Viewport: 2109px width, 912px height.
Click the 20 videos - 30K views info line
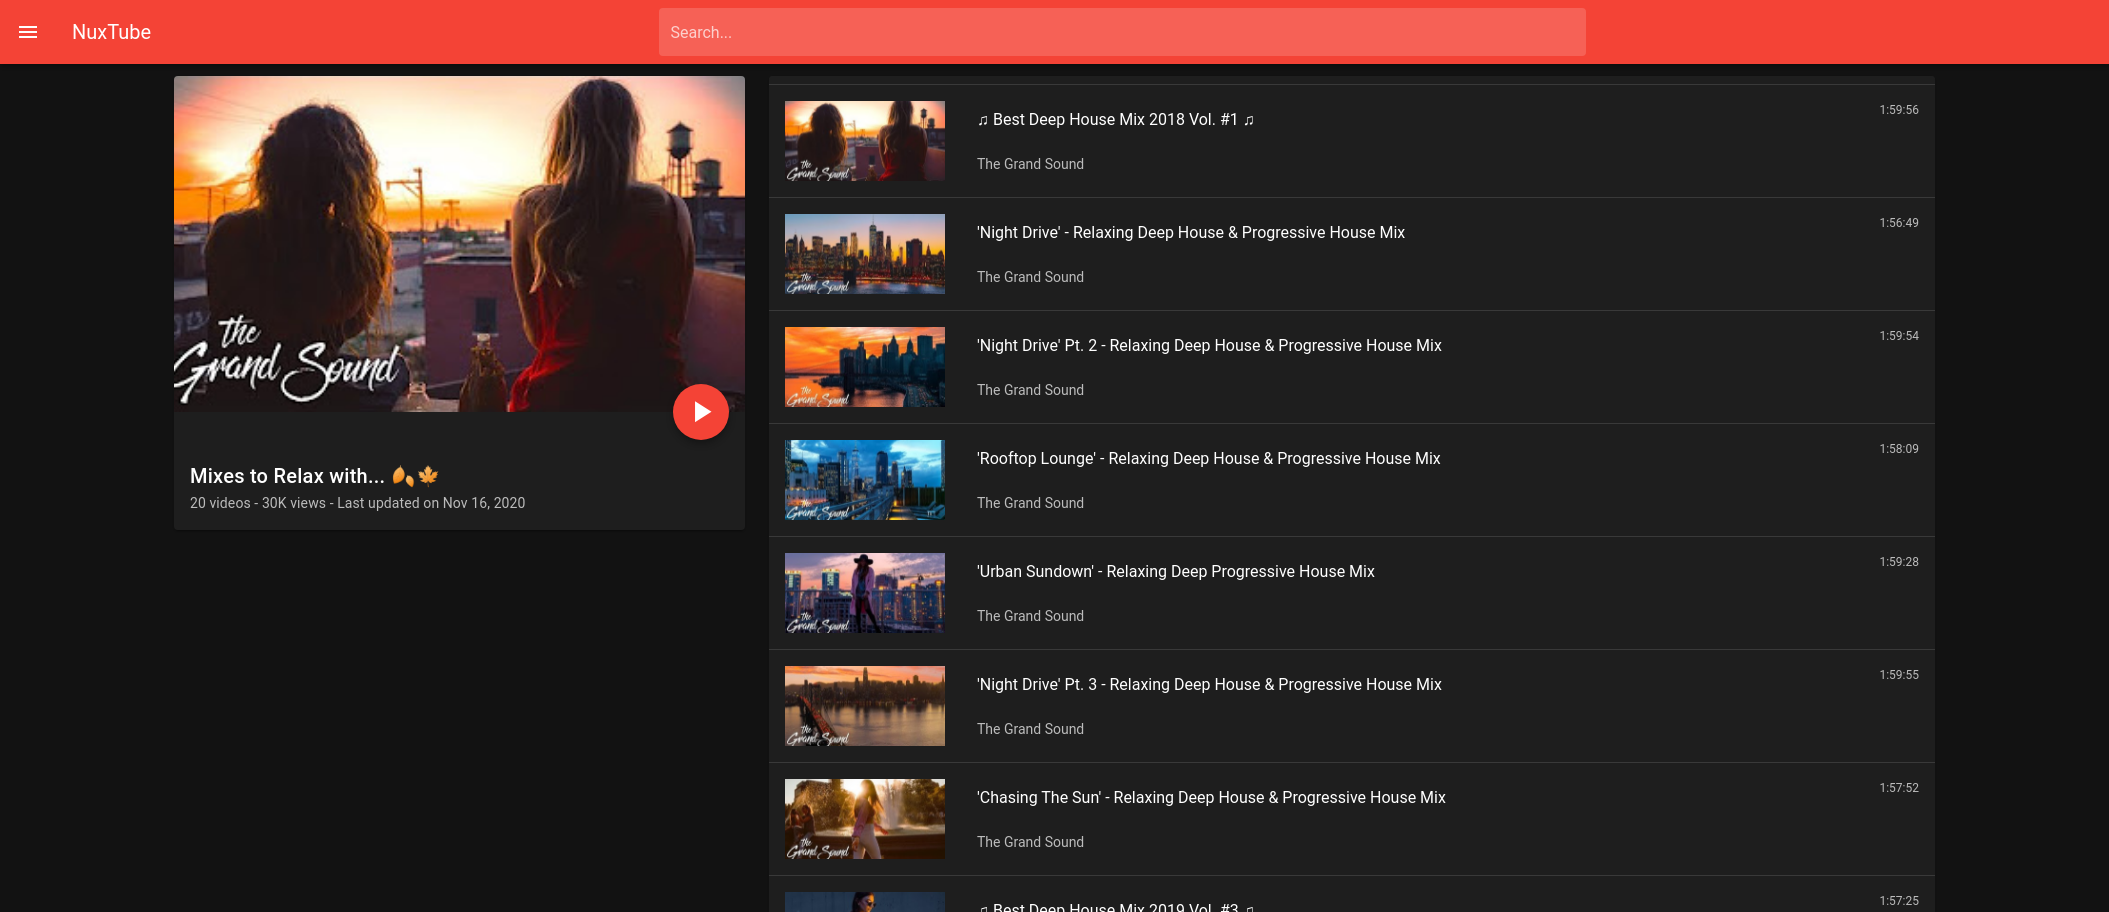tap(357, 503)
